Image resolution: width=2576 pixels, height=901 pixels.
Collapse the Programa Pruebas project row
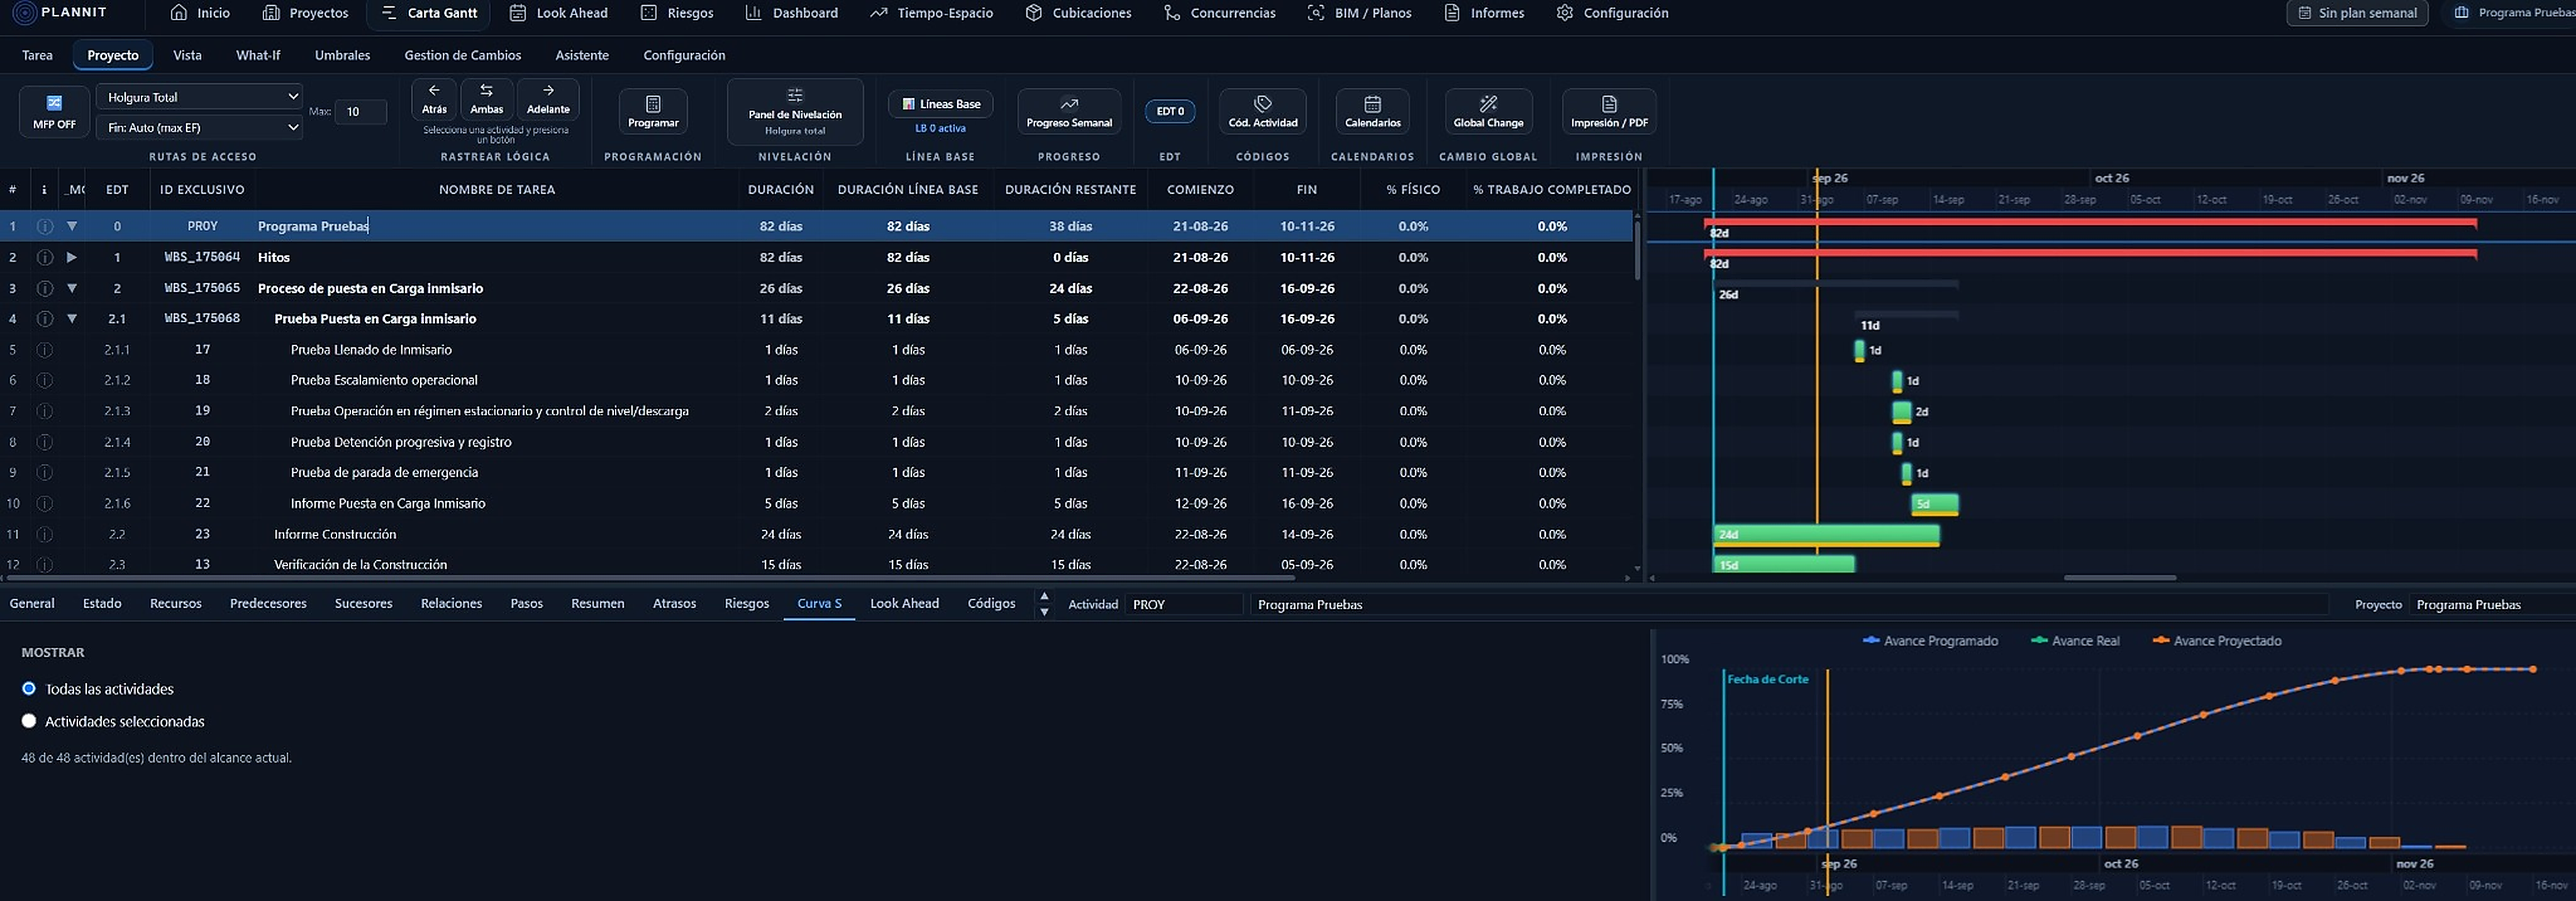tap(72, 226)
